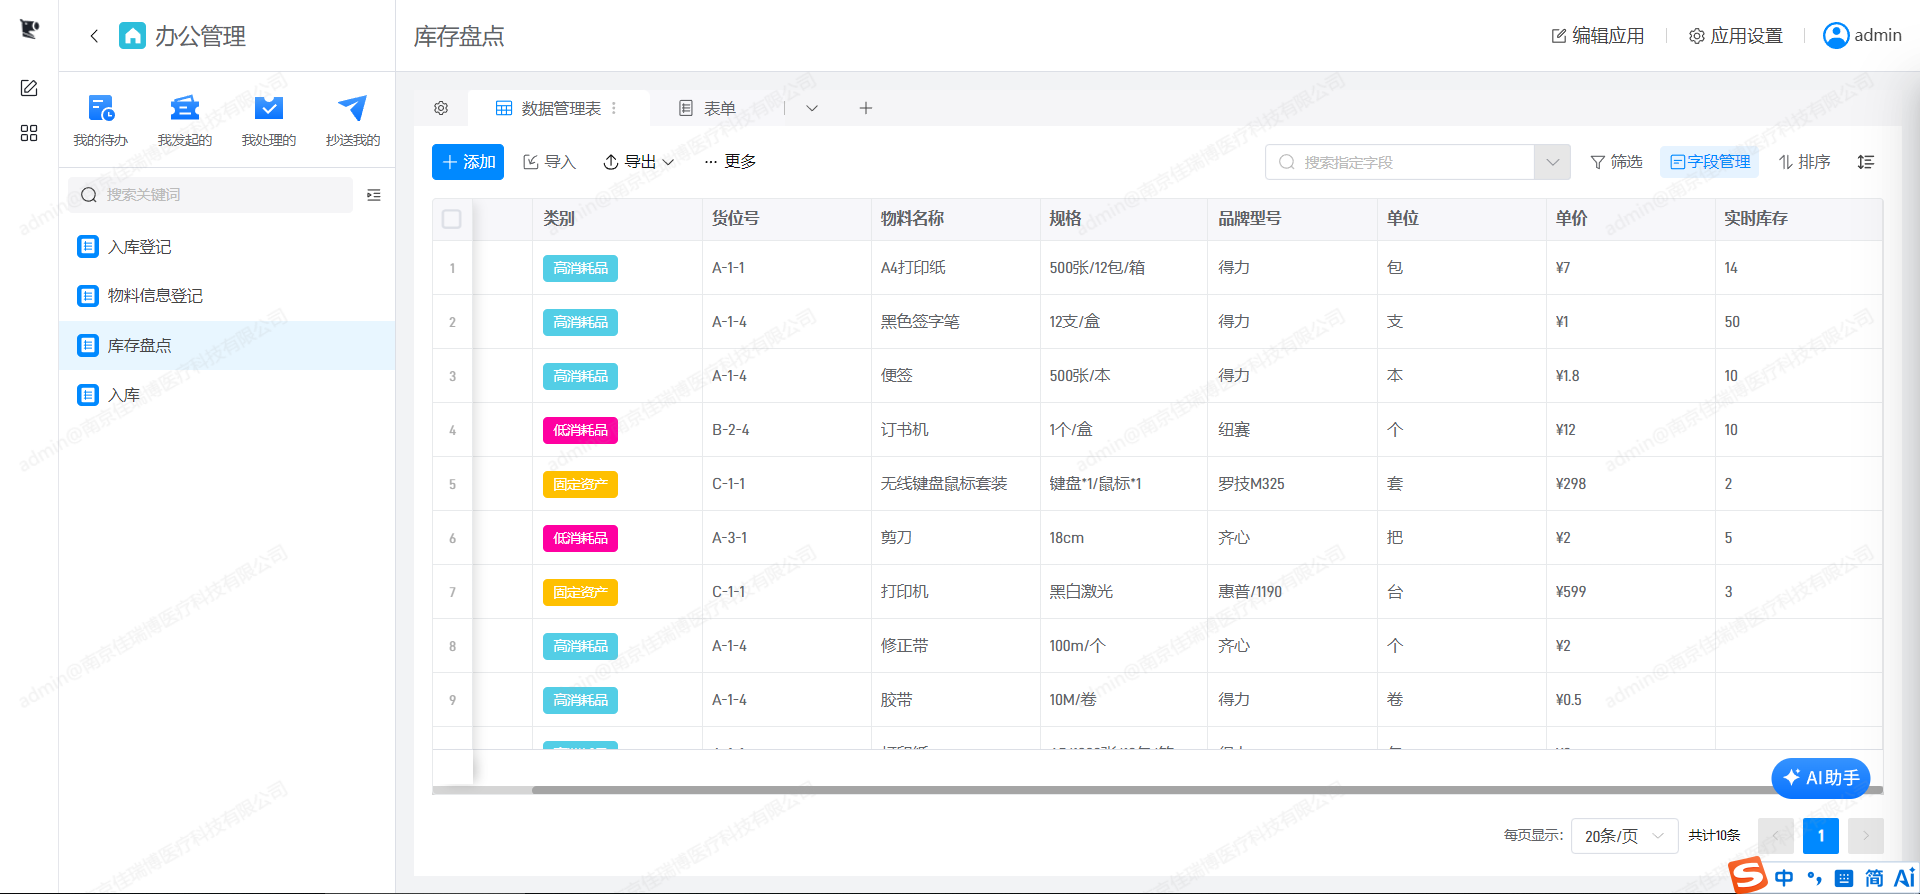
Task: Open the 导出 export dropdown
Action: (638, 162)
